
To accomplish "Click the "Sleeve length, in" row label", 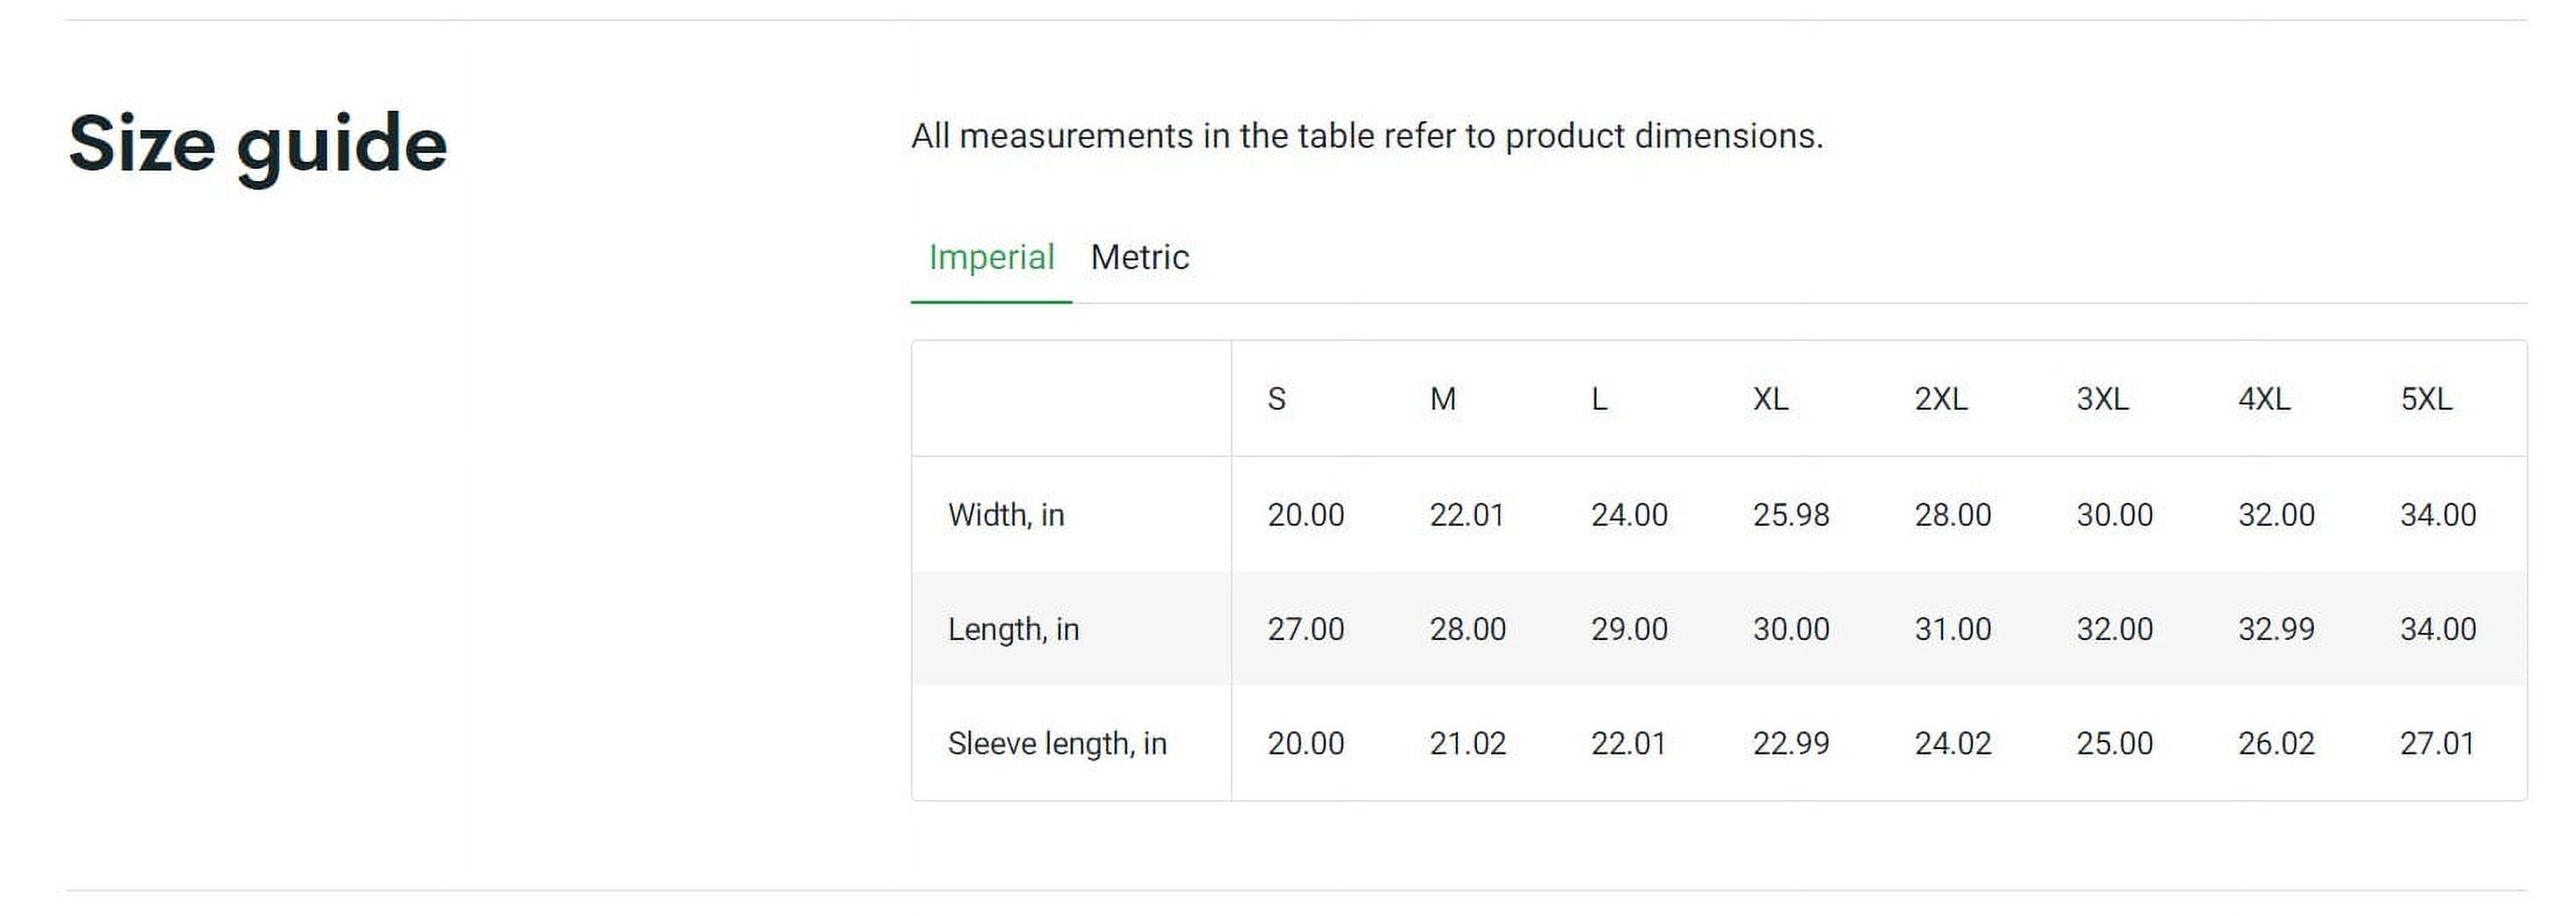I will [1057, 743].
